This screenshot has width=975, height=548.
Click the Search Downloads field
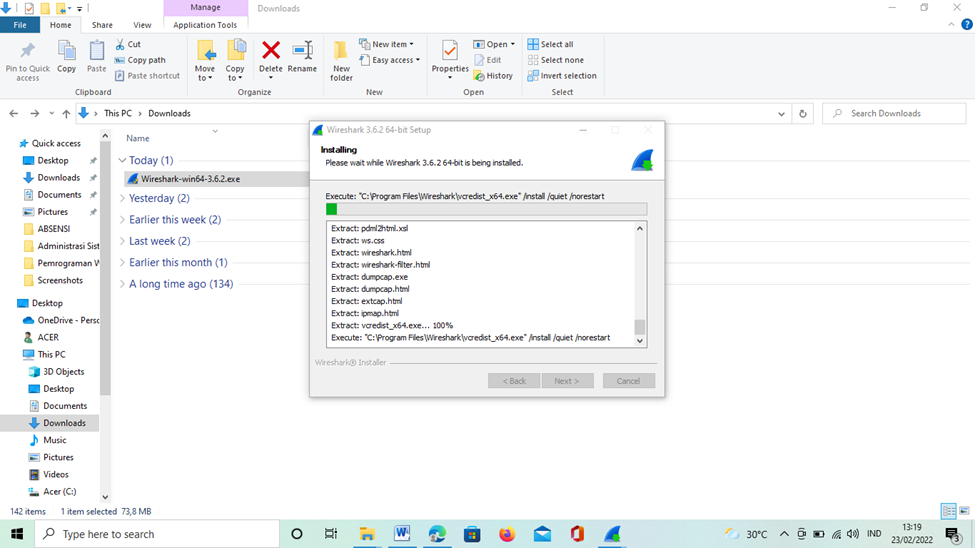pyautogui.click(x=894, y=113)
